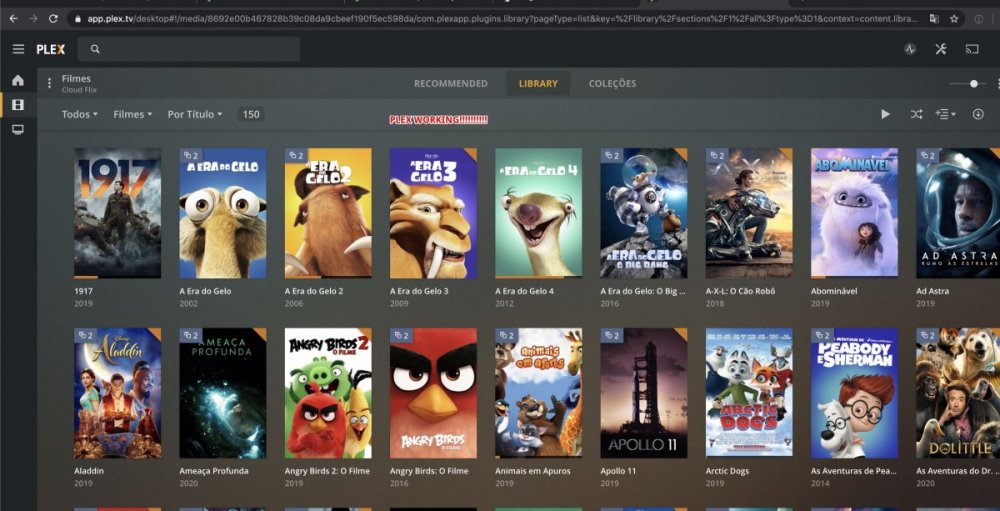The height and width of the screenshot is (511, 1000).
Task: Click the 'Animais em Apuros' title link
Action: click(533, 471)
